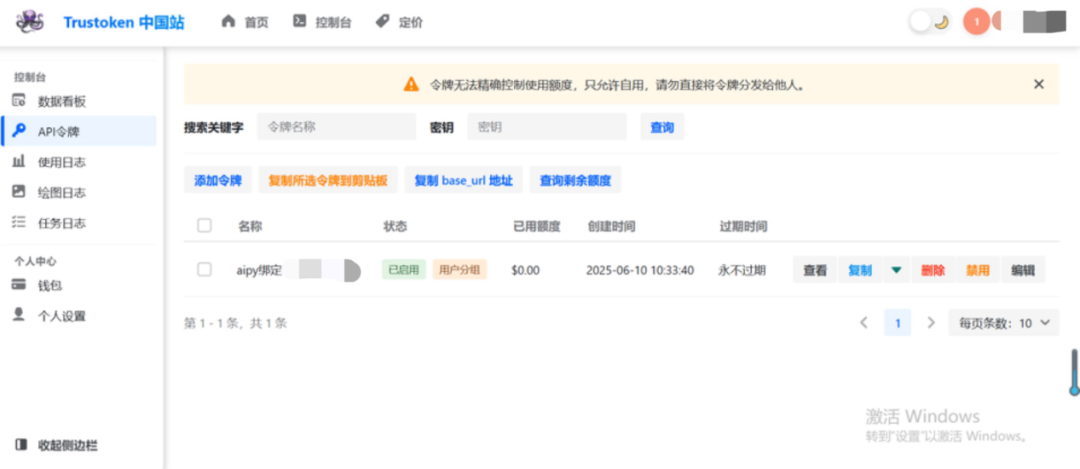Open 数据看板 in sidebar
This screenshot has width=1080, height=469.
click(79, 102)
